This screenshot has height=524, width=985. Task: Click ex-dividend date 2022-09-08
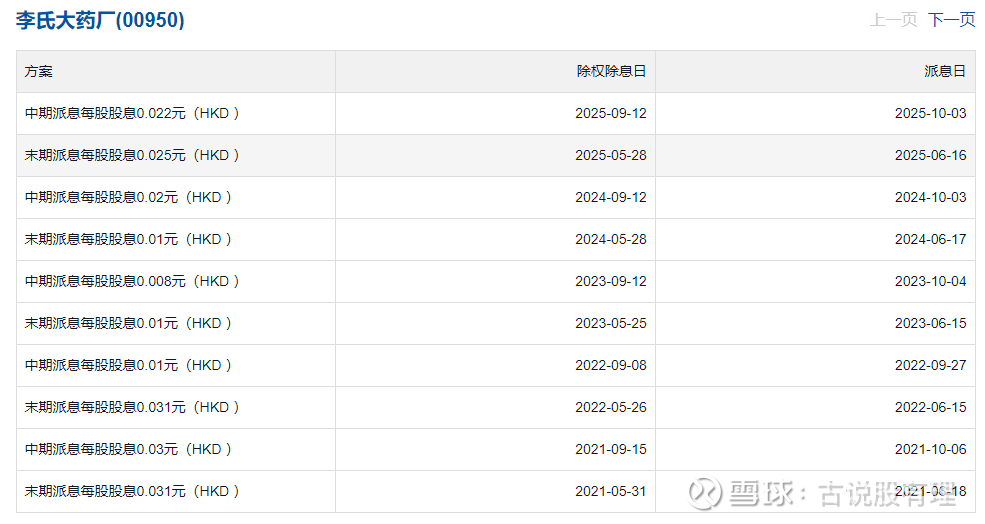click(611, 366)
